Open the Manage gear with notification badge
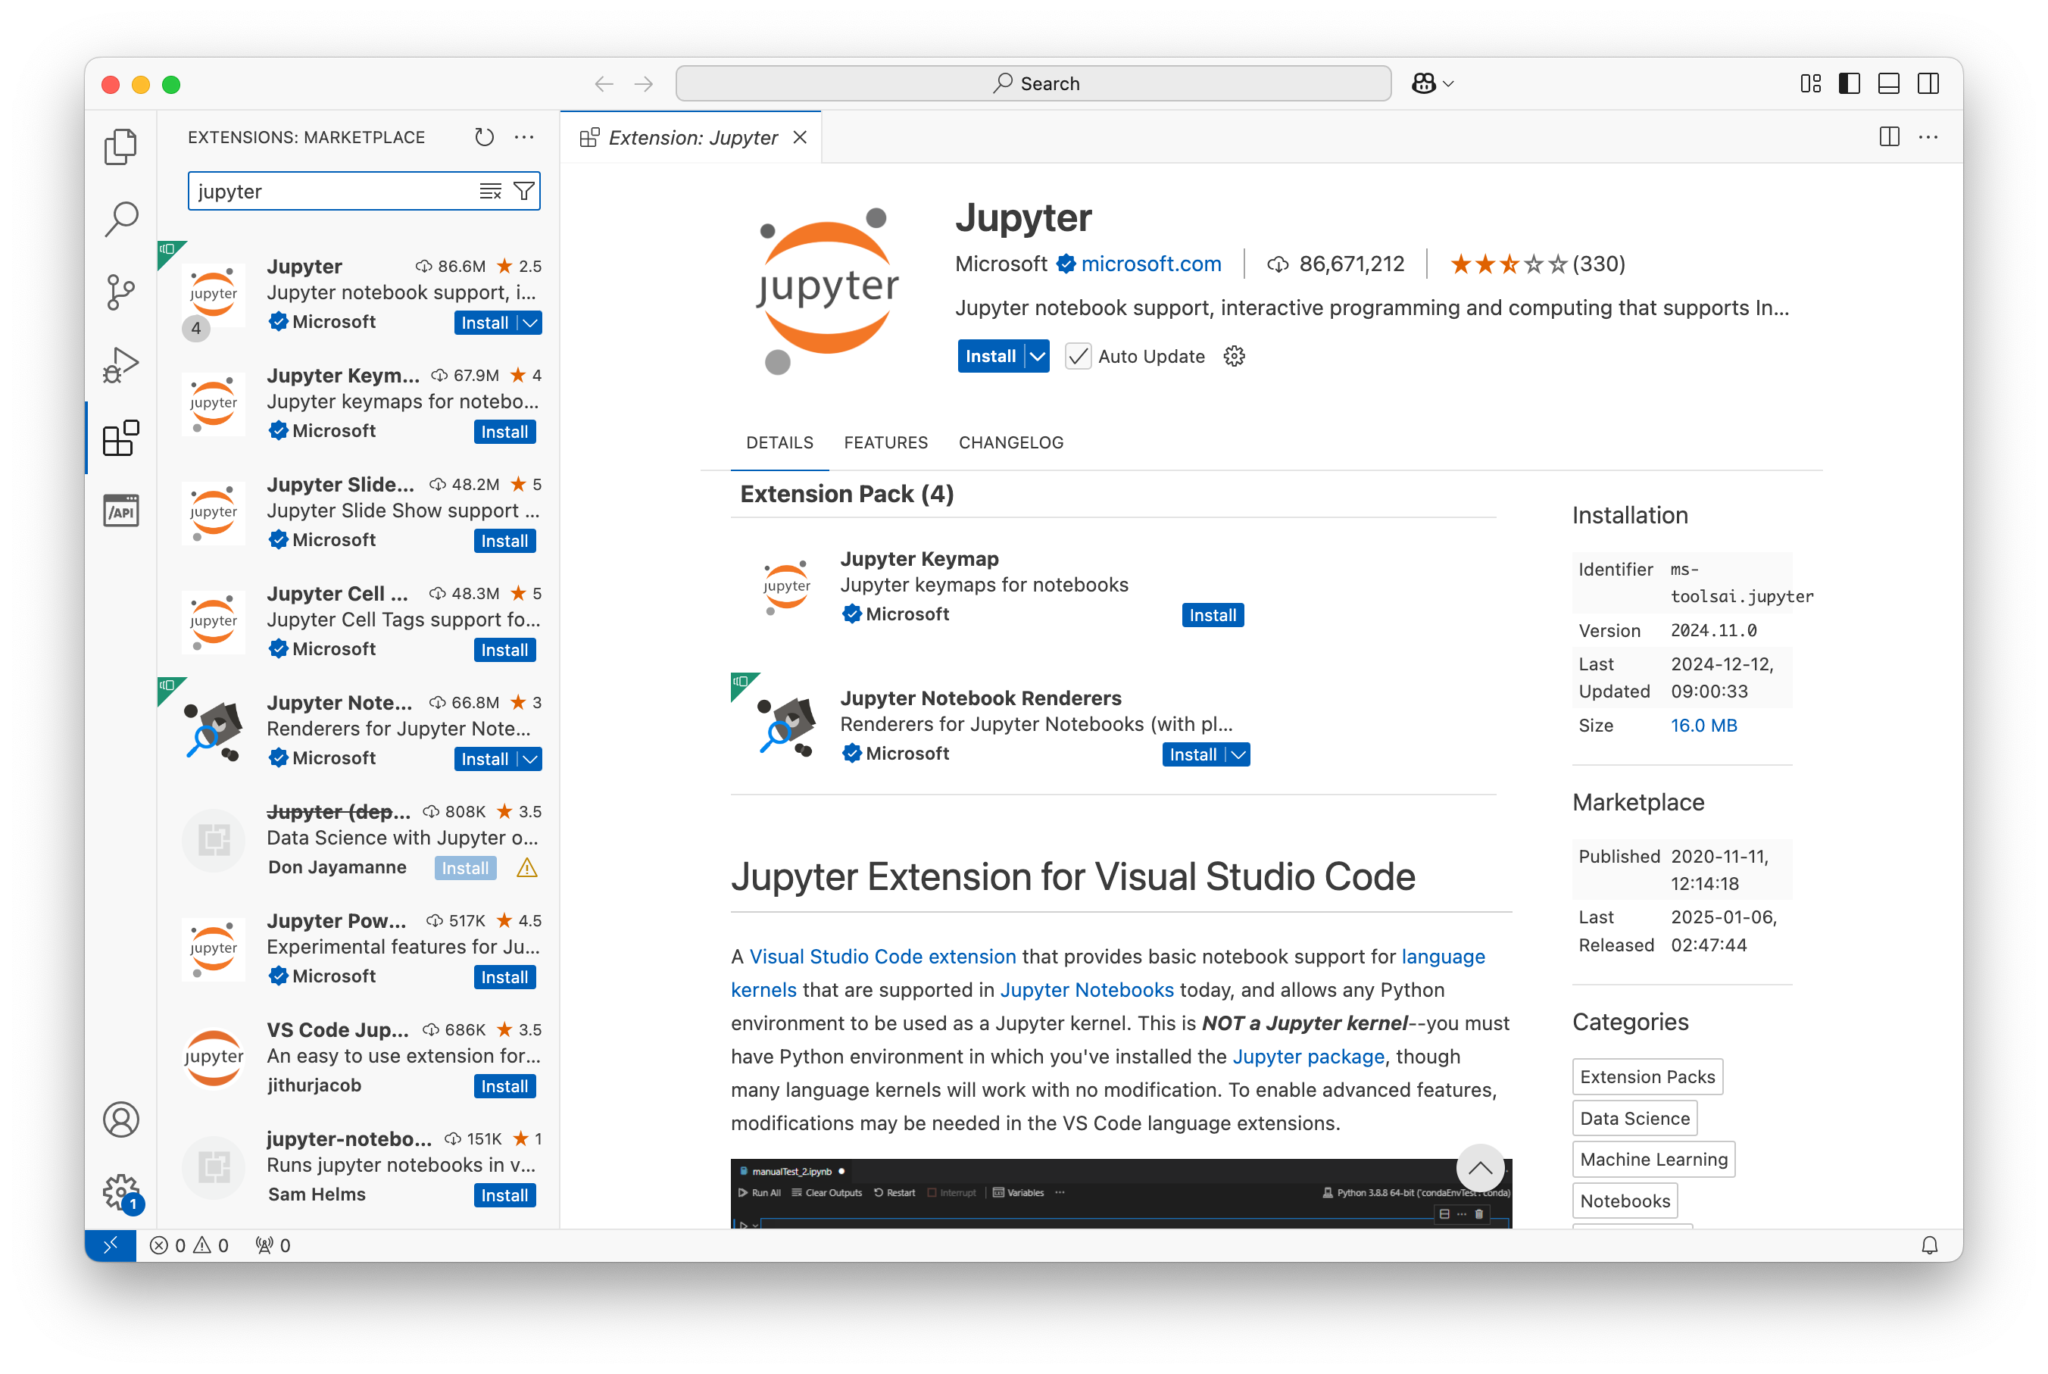 click(121, 1190)
